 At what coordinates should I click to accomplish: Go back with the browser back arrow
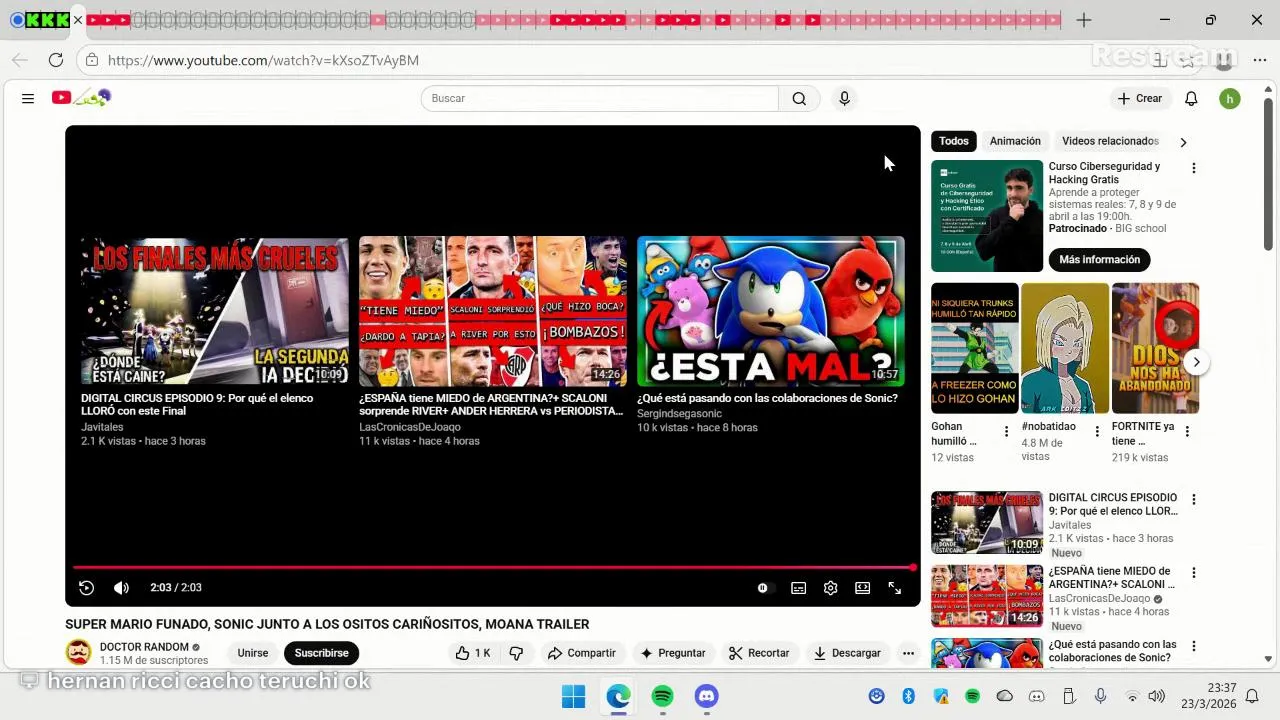pyautogui.click(x=20, y=60)
